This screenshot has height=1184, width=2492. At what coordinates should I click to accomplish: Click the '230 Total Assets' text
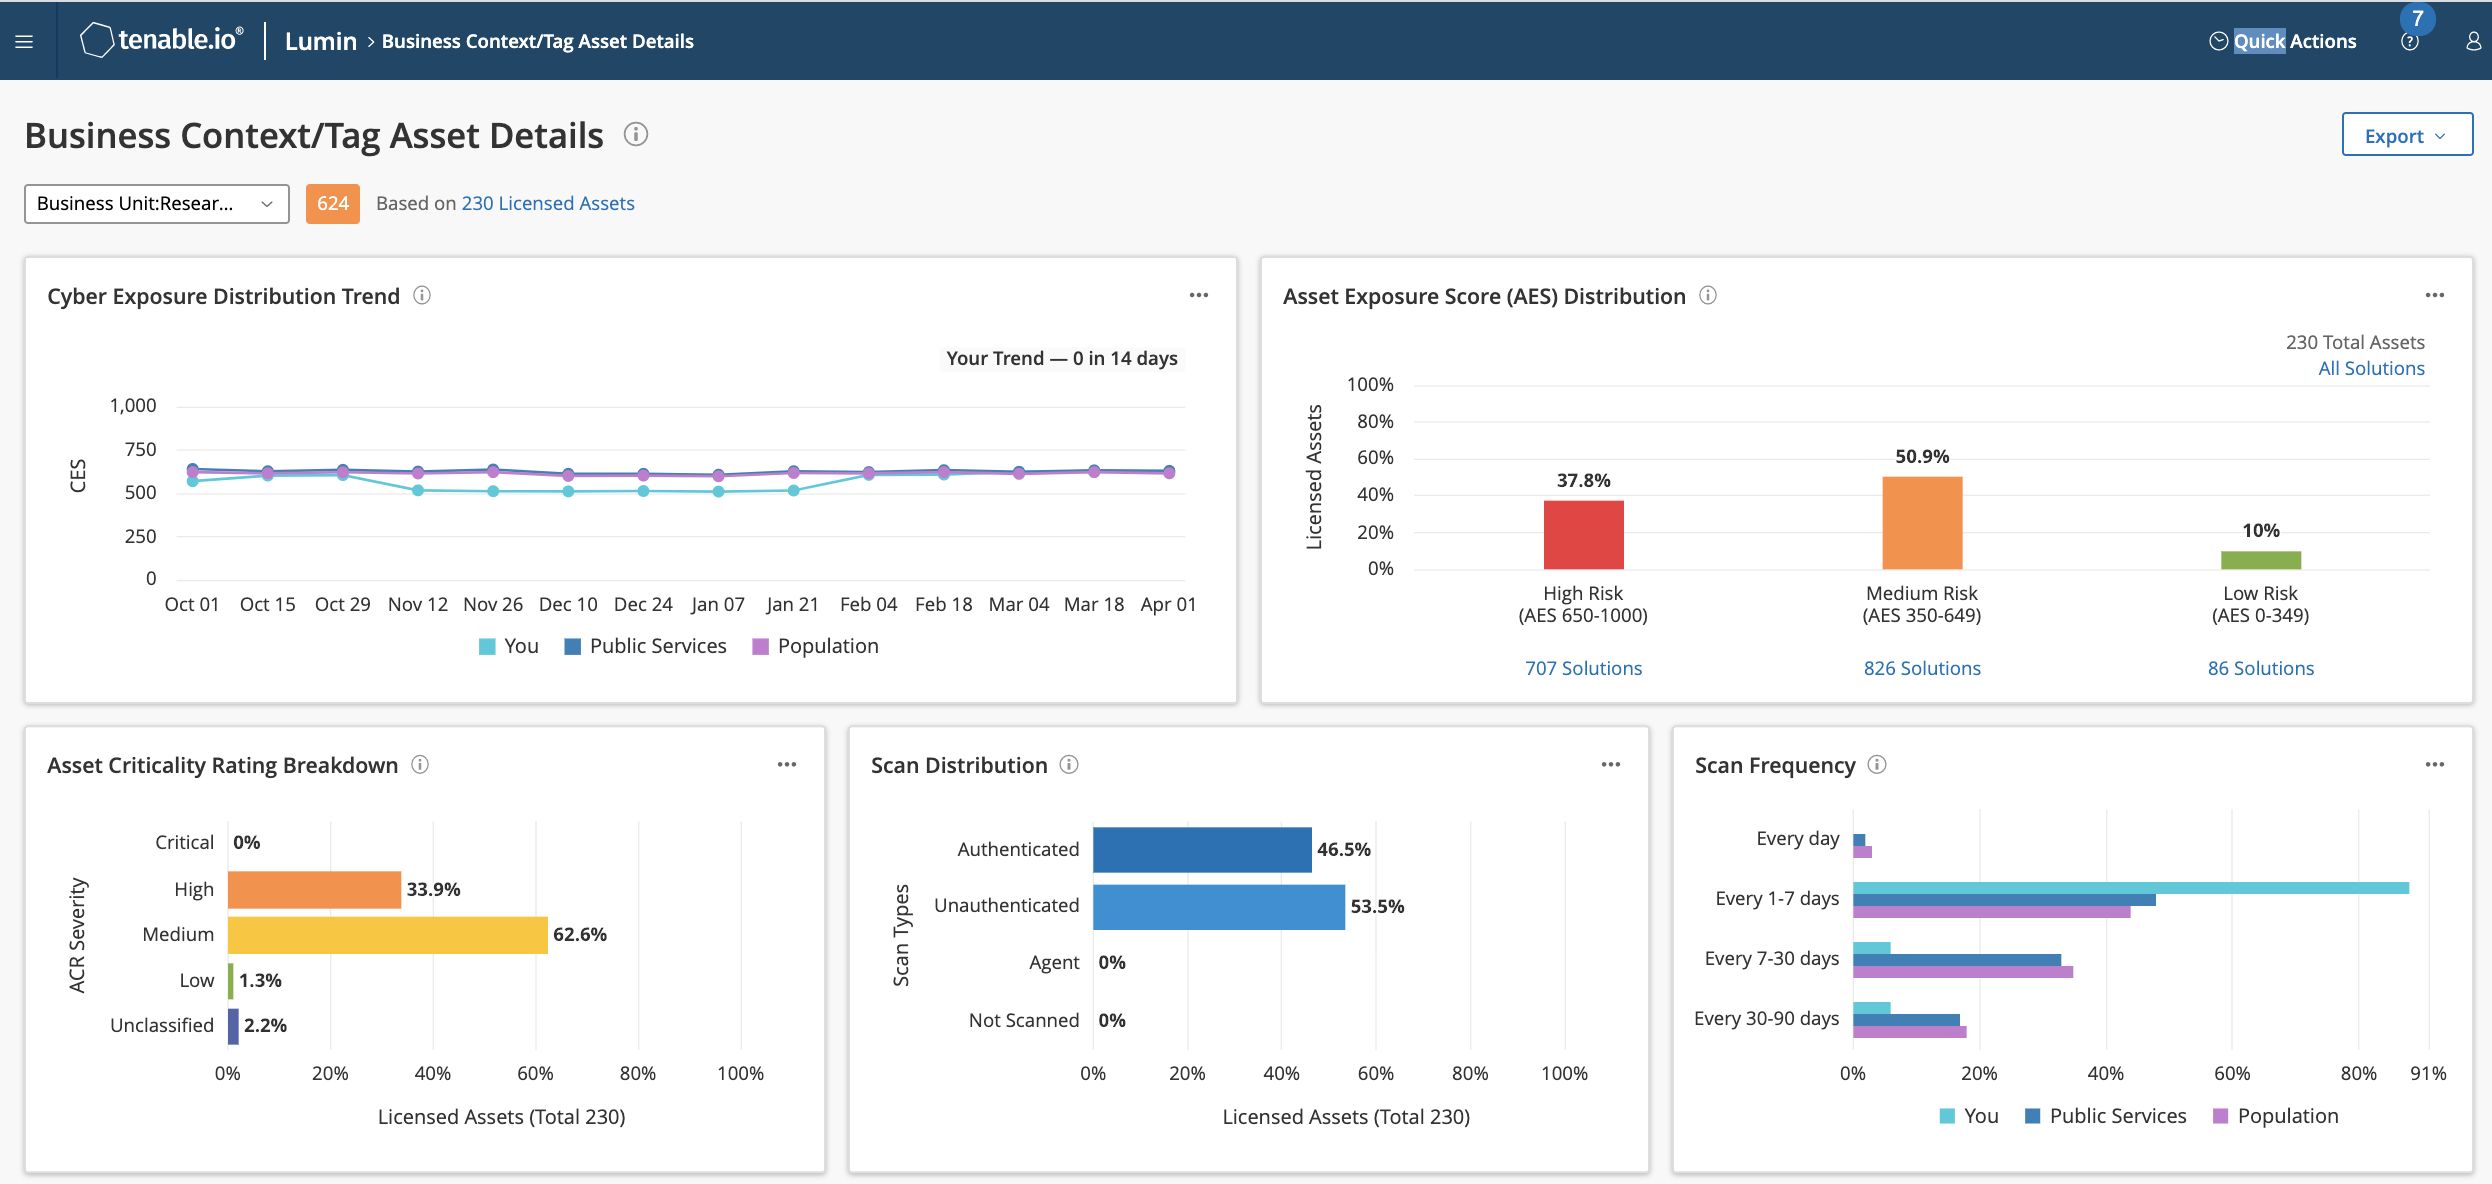pyautogui.click(x=2355, y=342)
